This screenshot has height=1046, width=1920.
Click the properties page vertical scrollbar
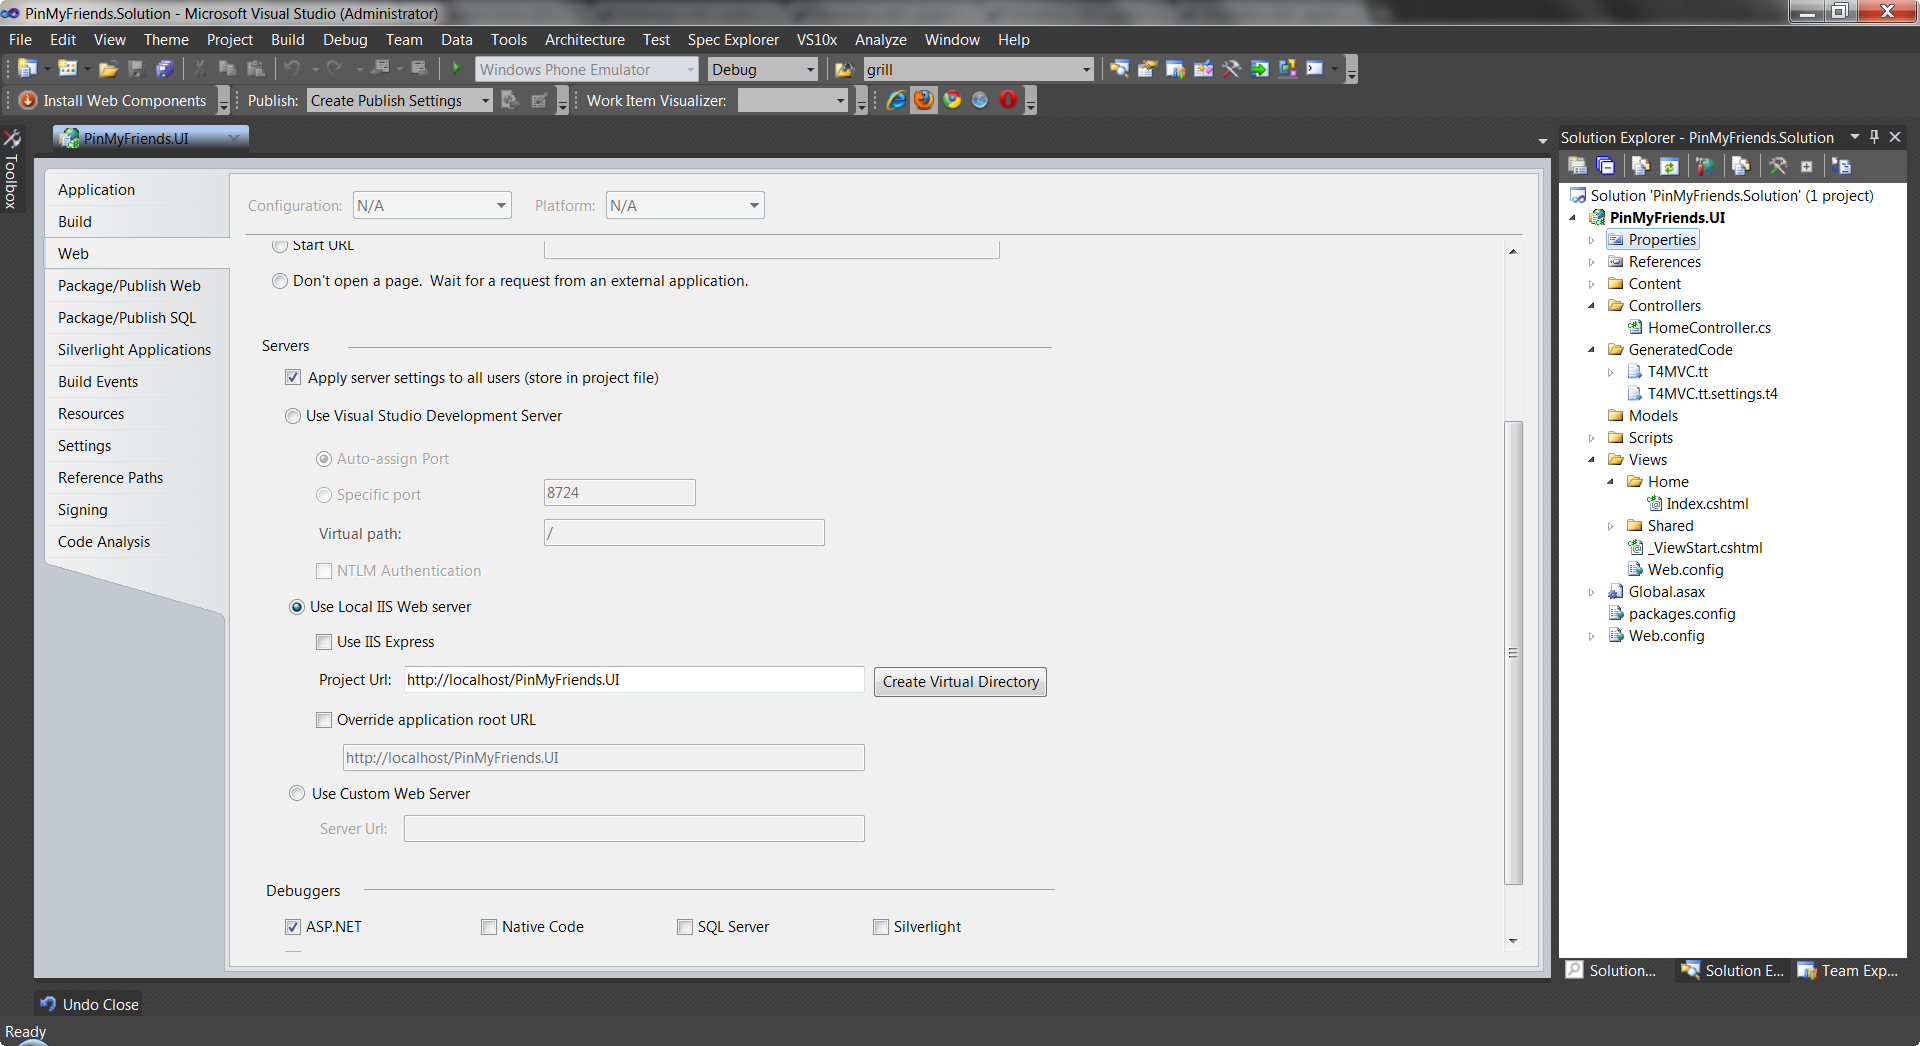pos(1513,653)
